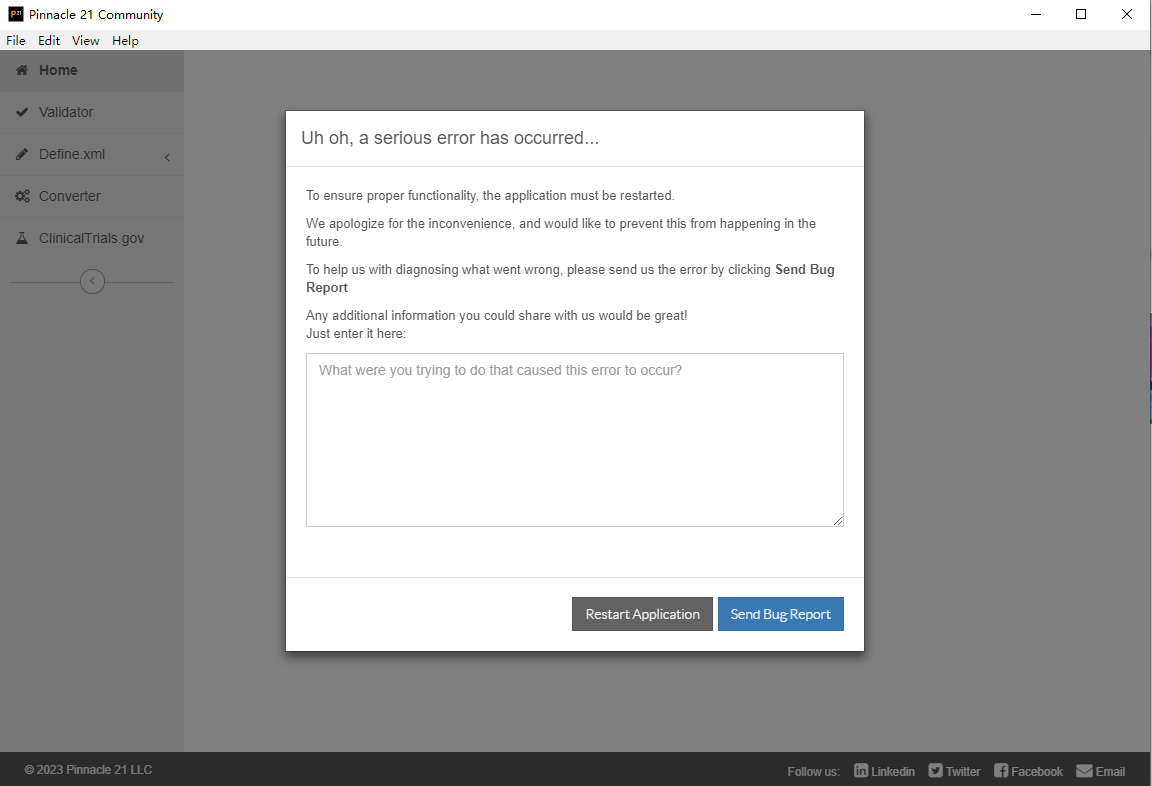1152x786 pixels.
Task: Collapse the sidebar with the circular arrow
Action: click(x=93, y=281)
